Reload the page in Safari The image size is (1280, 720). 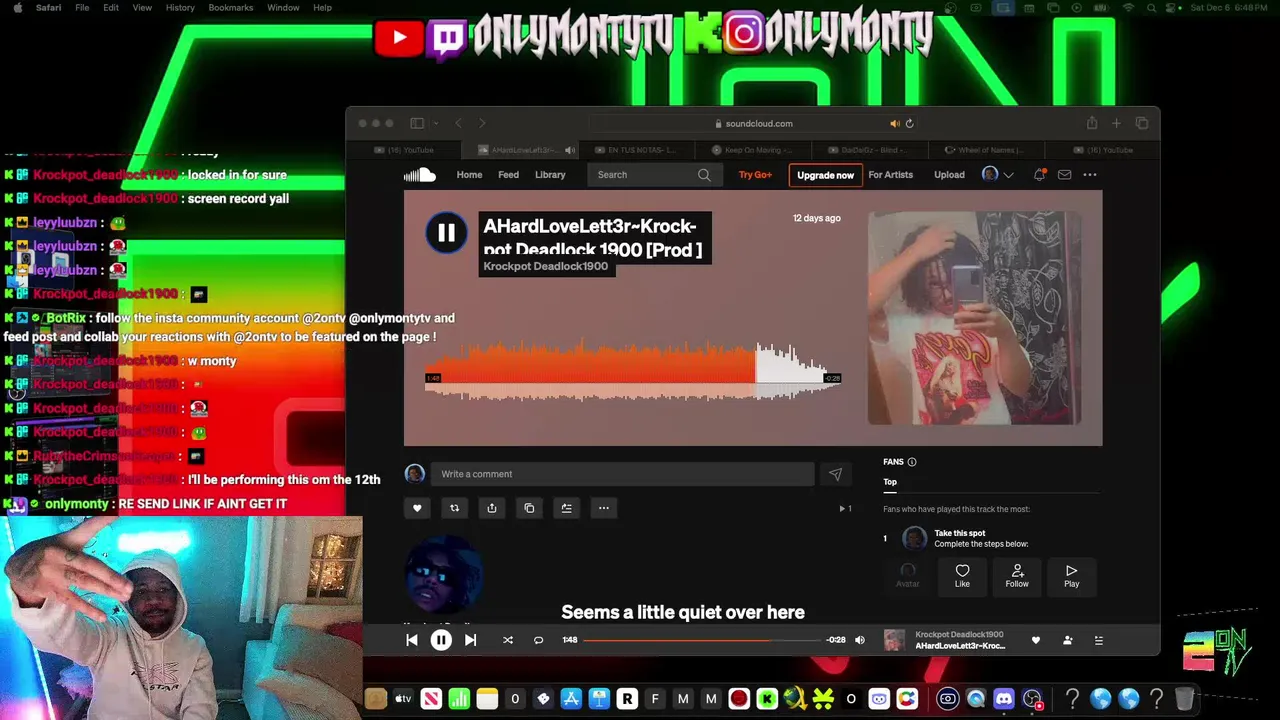909,124
